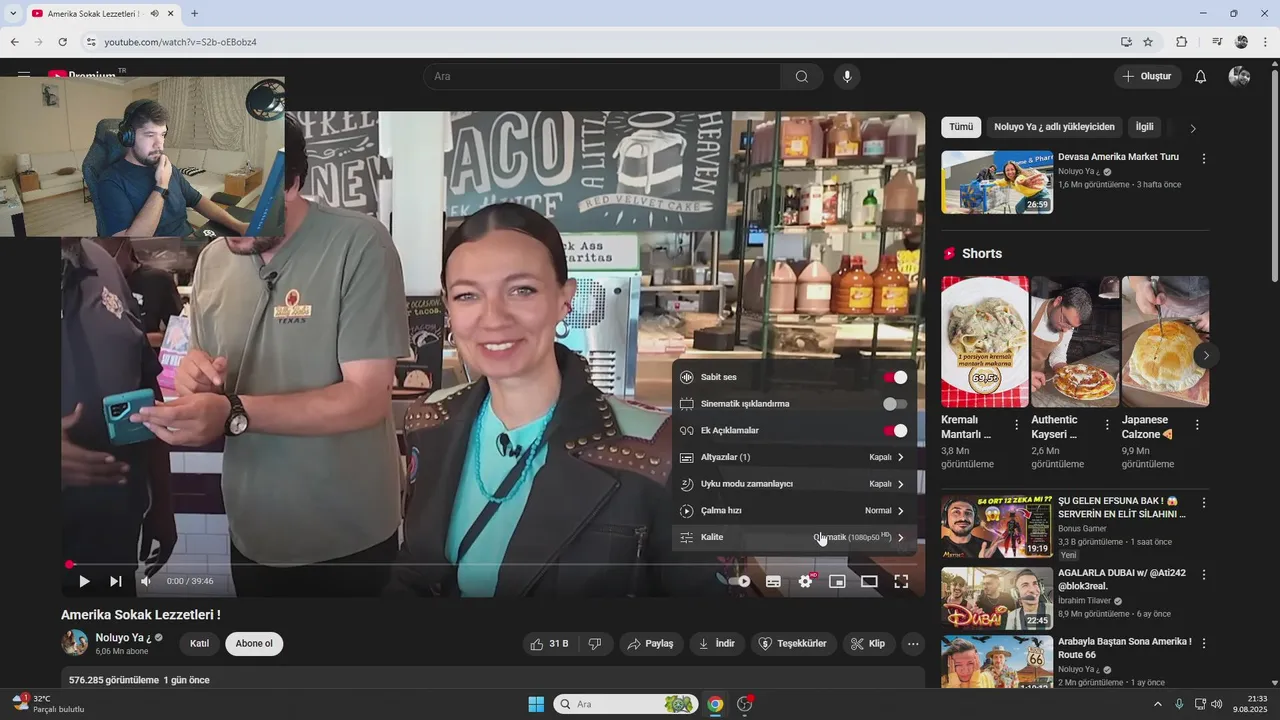The image size is (1280, 720).
Task: Open YouTube notifications bell
Action: (1201, 77)
